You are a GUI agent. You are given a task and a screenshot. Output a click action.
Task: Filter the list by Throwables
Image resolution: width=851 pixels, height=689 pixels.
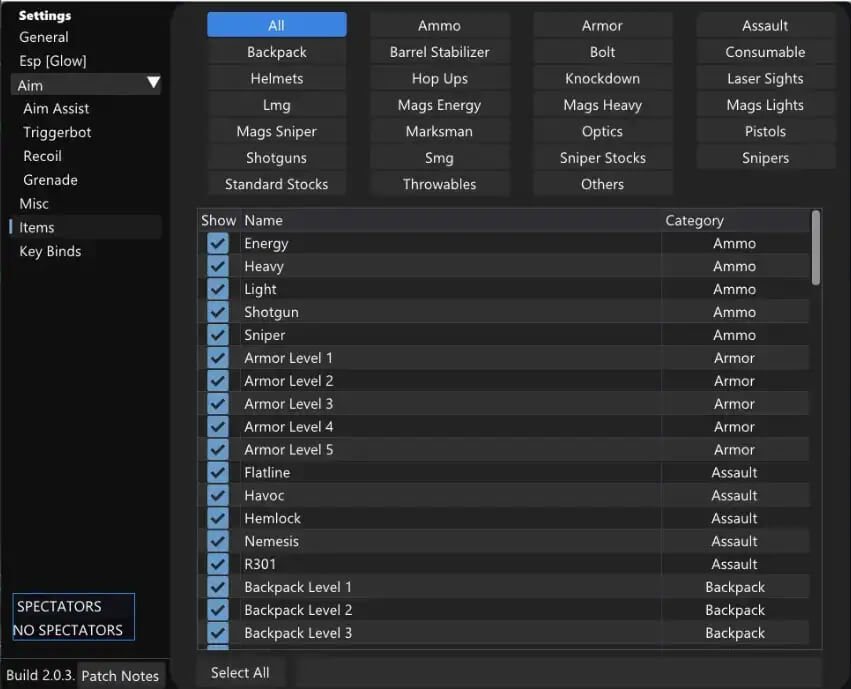[x=439, y=184]
